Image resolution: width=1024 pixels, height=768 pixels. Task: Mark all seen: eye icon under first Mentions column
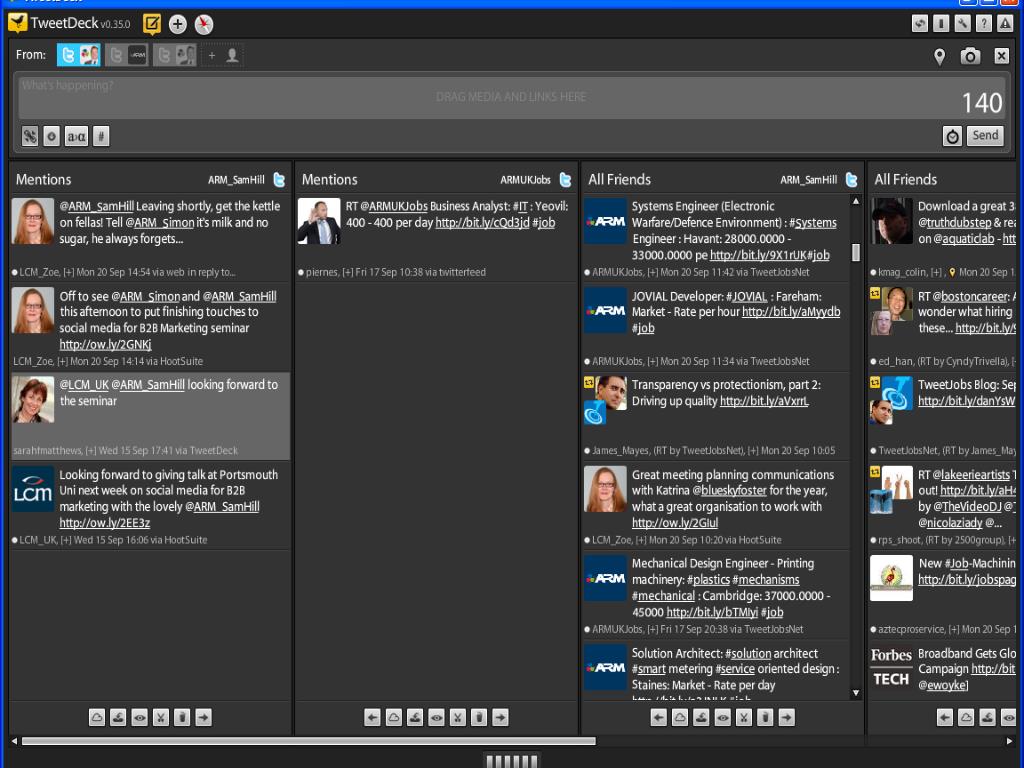(139, 718)
